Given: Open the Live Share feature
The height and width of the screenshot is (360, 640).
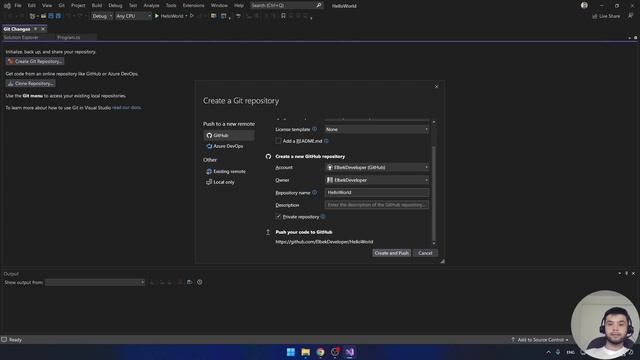Looking at the screenshot, I should click(x=606, y=16).
